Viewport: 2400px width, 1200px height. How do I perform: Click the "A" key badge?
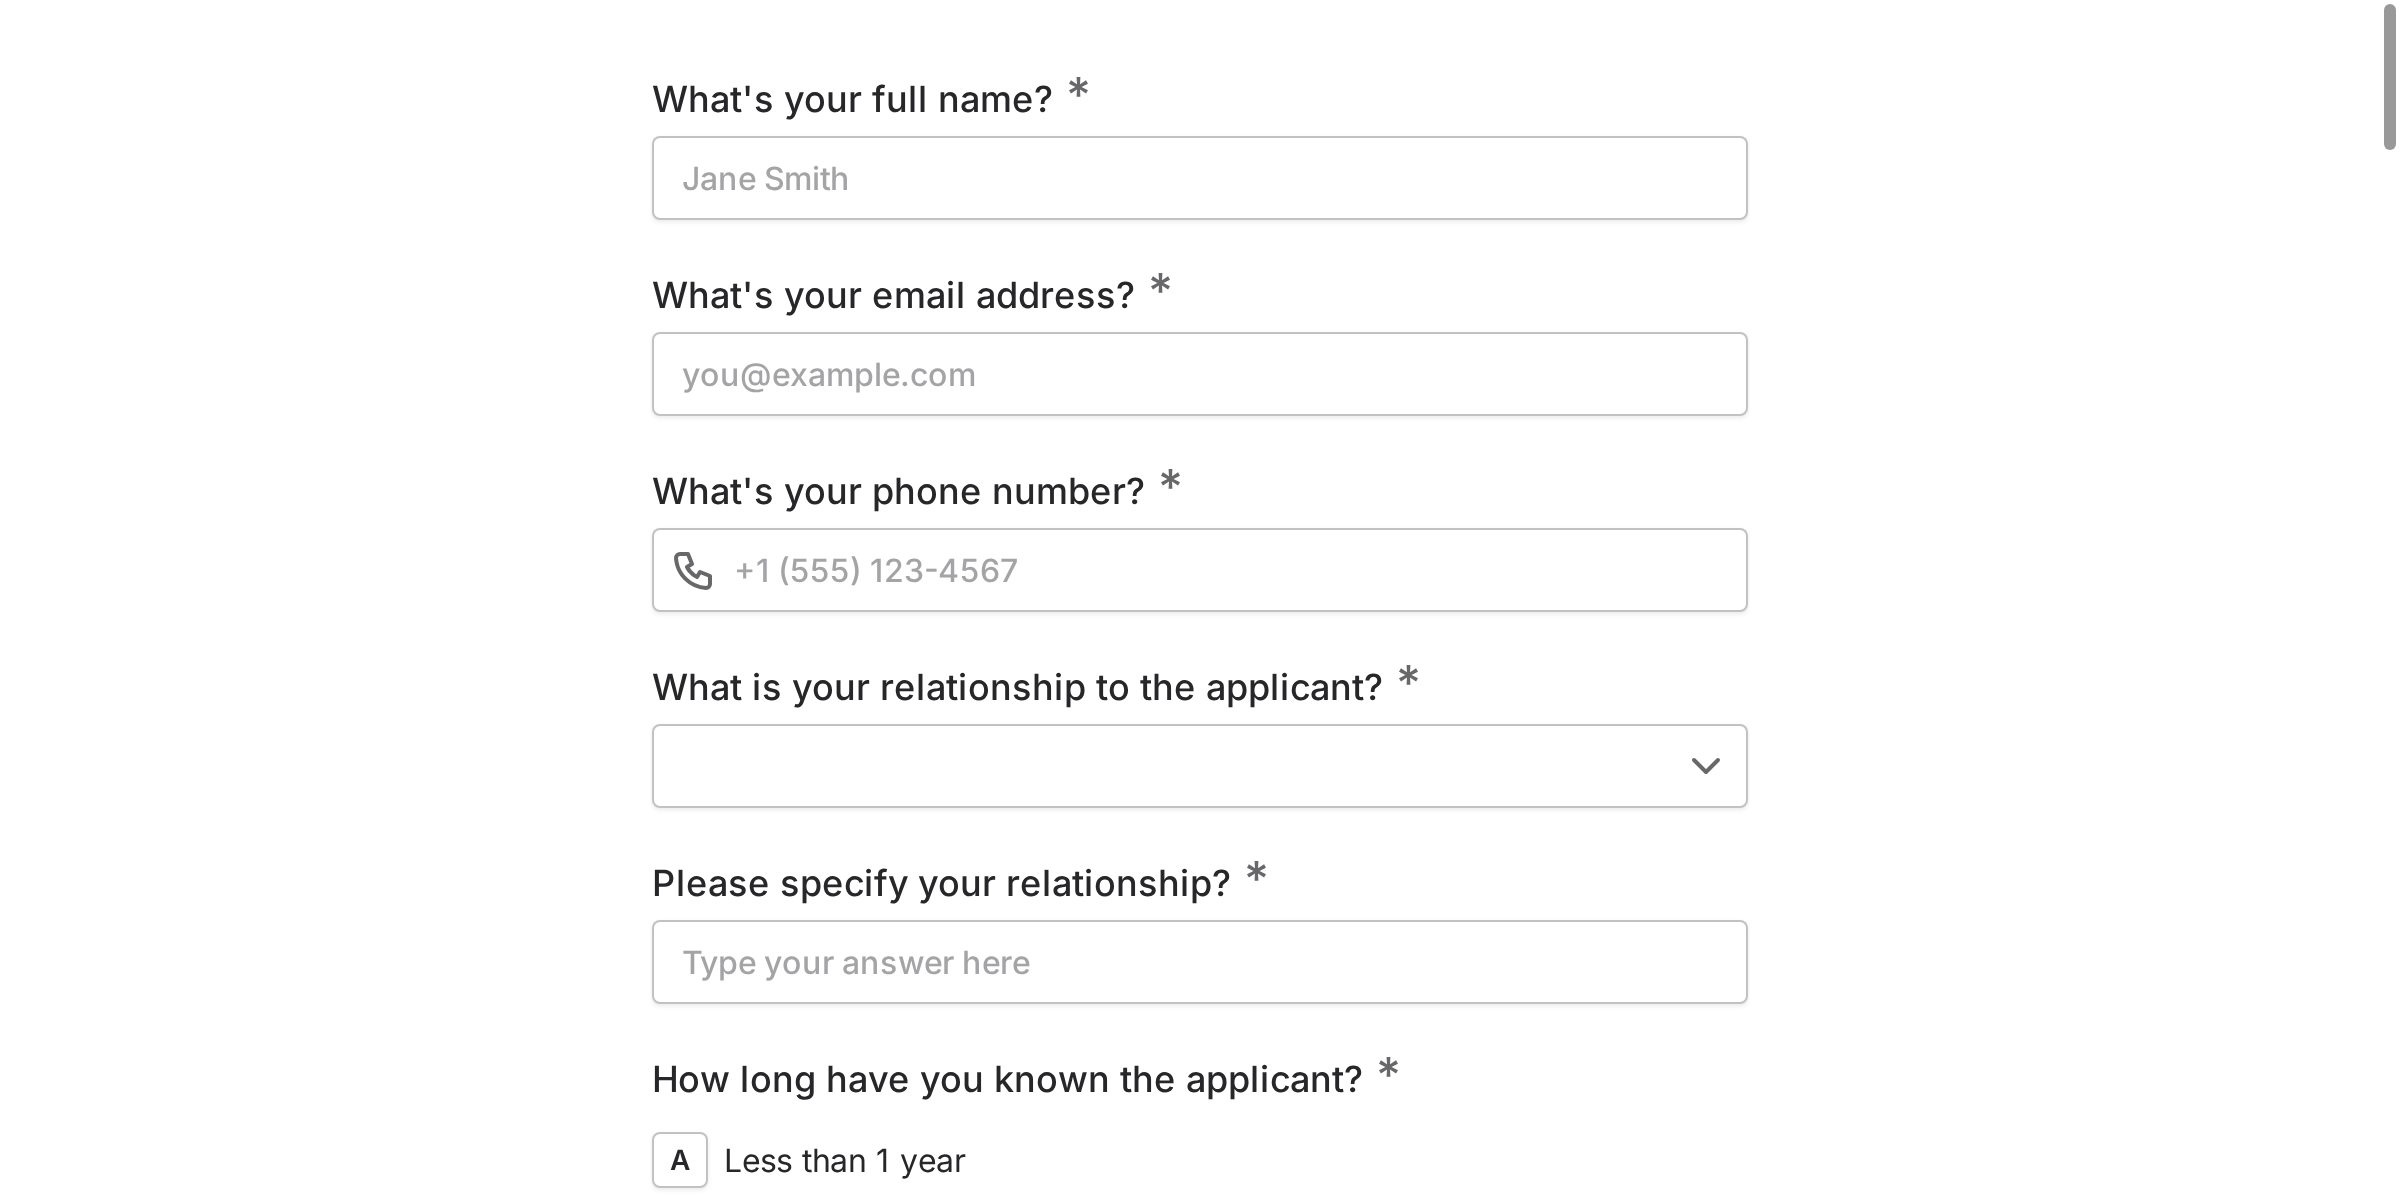coord(680,1160)
